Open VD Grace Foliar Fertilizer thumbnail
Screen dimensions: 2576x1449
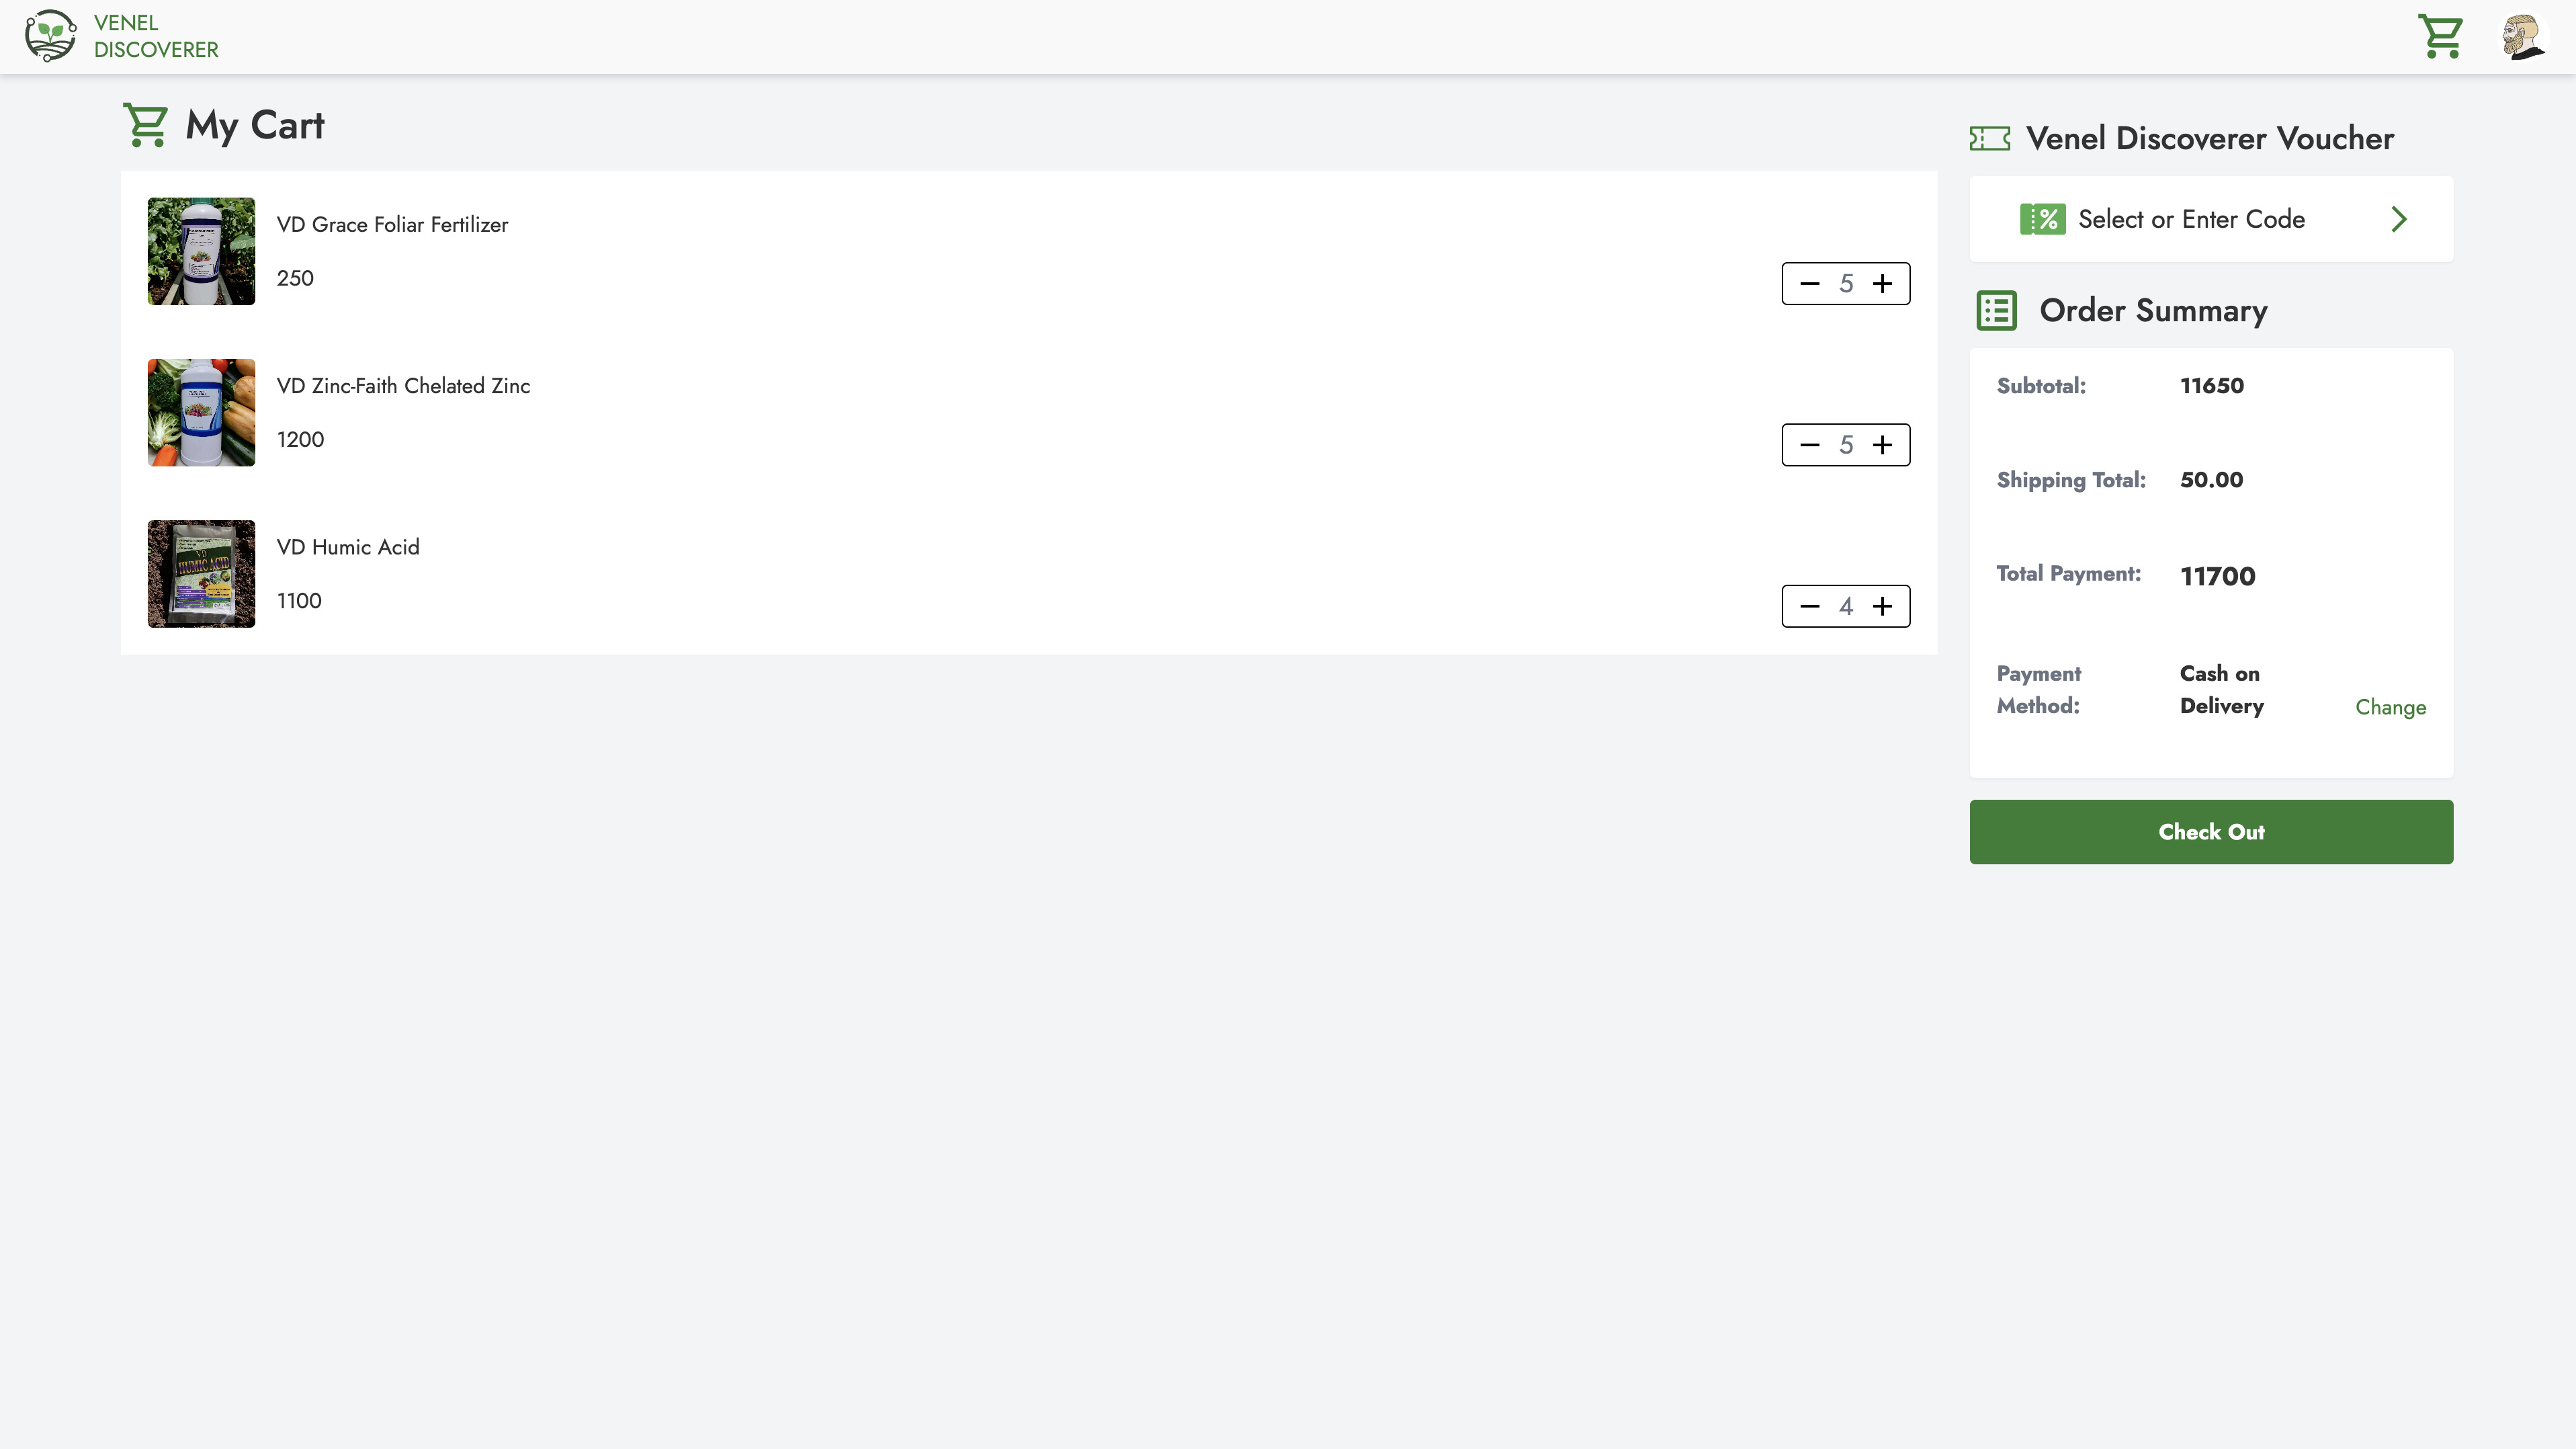click(201, 251)
